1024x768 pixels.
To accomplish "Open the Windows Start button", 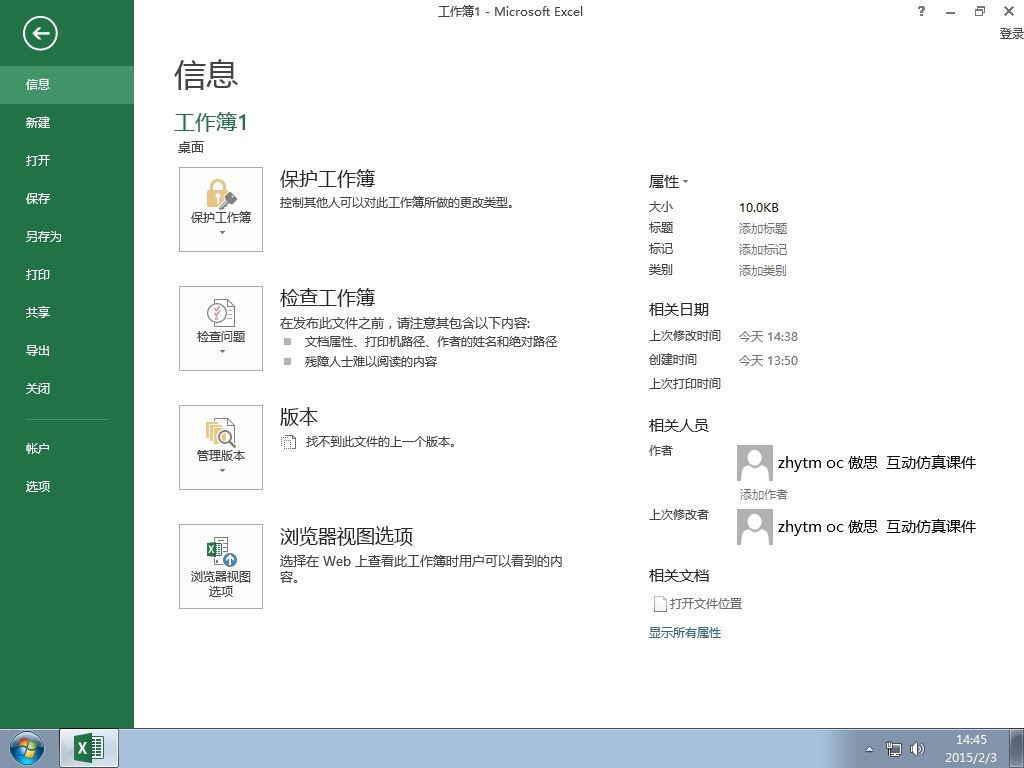I will [26, 748].
